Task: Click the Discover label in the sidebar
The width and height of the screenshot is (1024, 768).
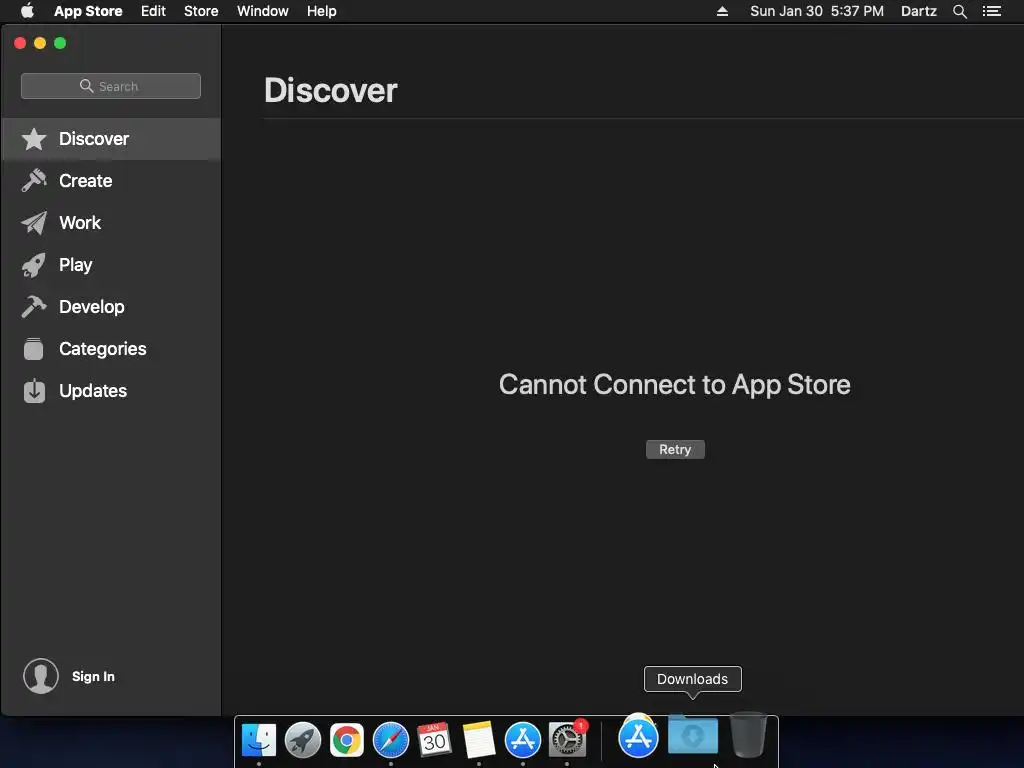Action: (x=94, y=139)
